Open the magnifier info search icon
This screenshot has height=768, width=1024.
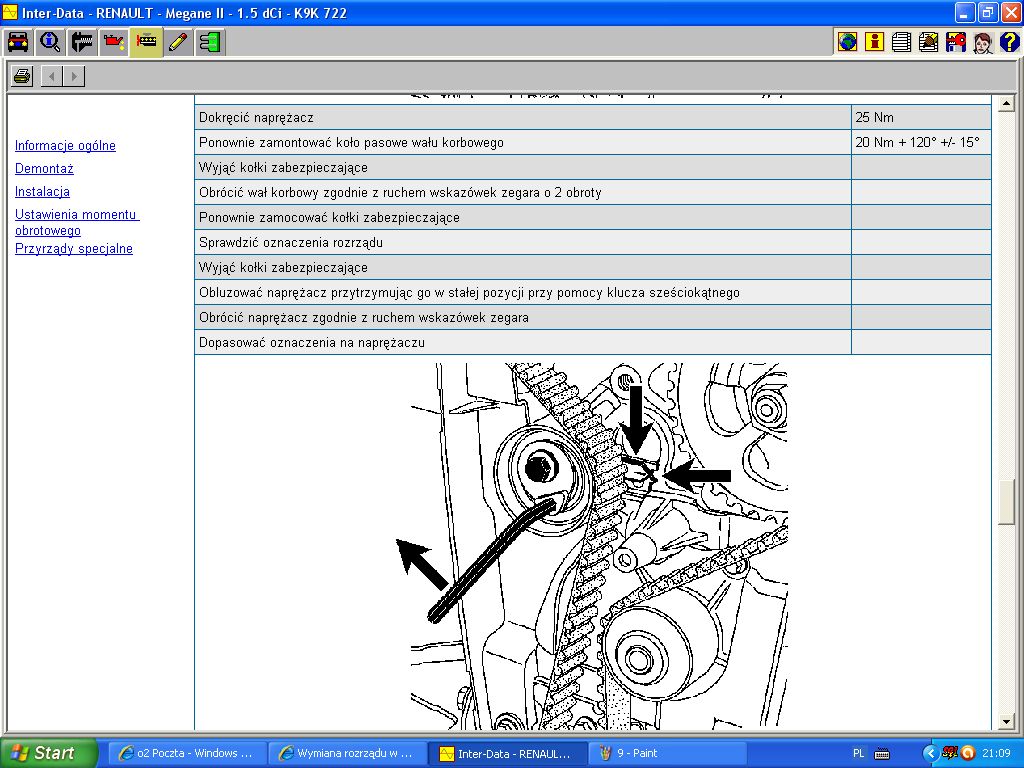point(50,42)
